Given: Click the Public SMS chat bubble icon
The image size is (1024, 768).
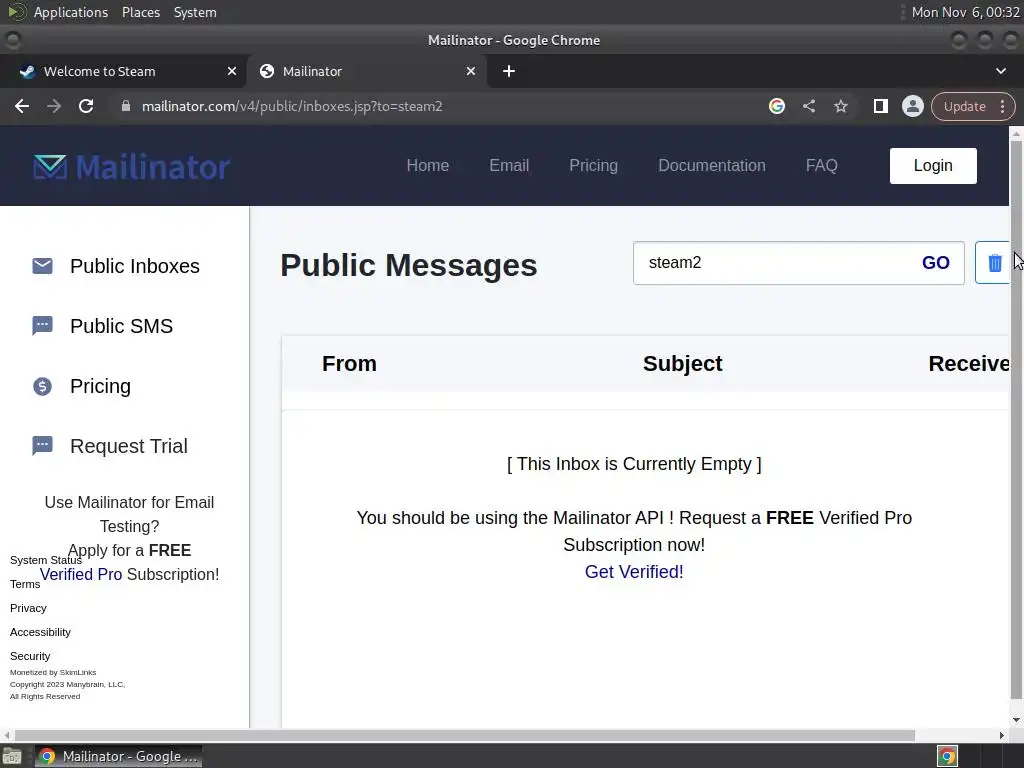Looking at the screenshot, I should coord(42,325).
